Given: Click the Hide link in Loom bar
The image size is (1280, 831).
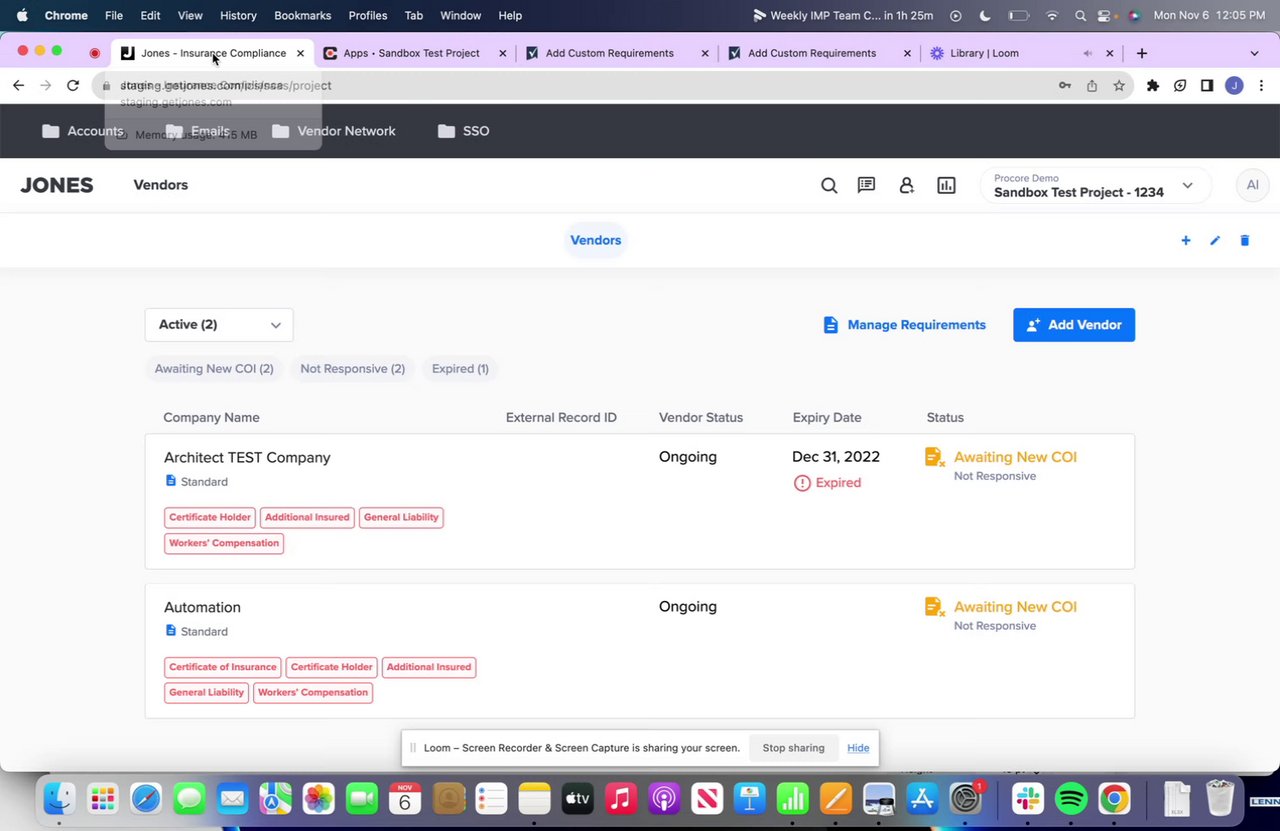Looking at the screenshot, I should point(858,748).
